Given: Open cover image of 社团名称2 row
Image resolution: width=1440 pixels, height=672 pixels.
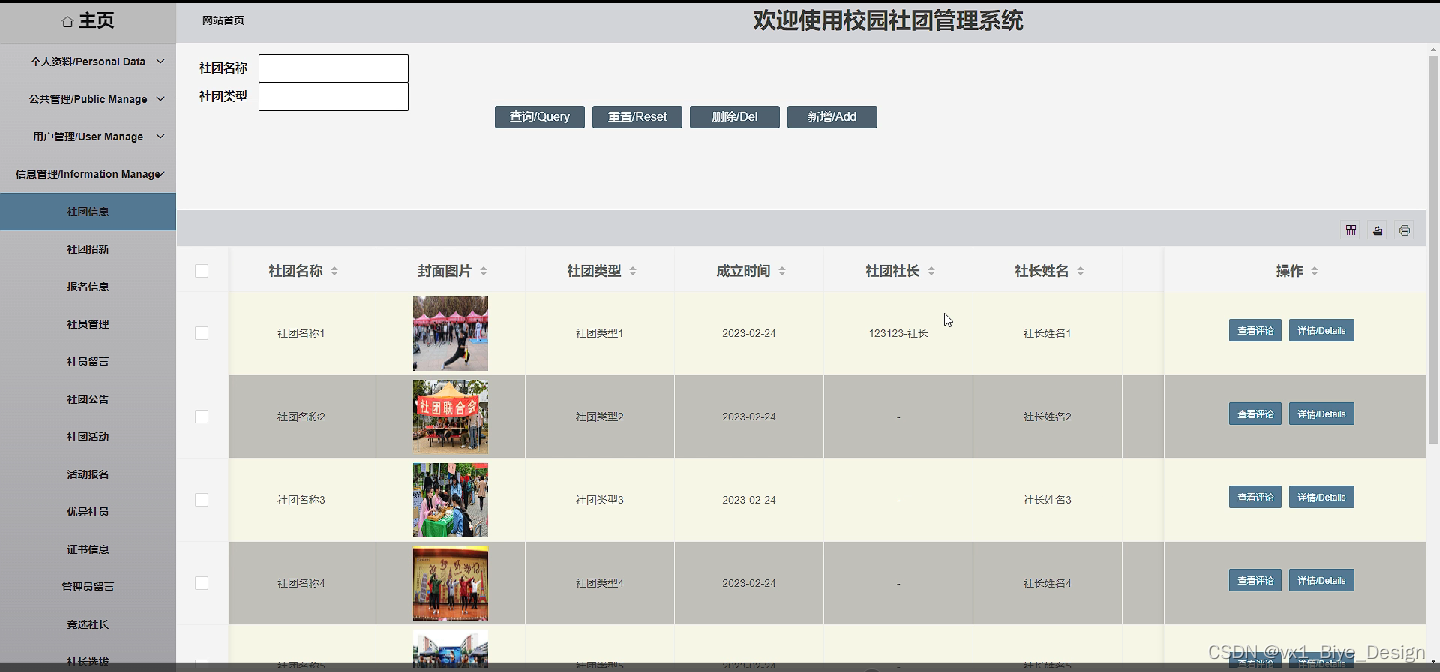Looking at the screenshot, I should pos(450,416).
